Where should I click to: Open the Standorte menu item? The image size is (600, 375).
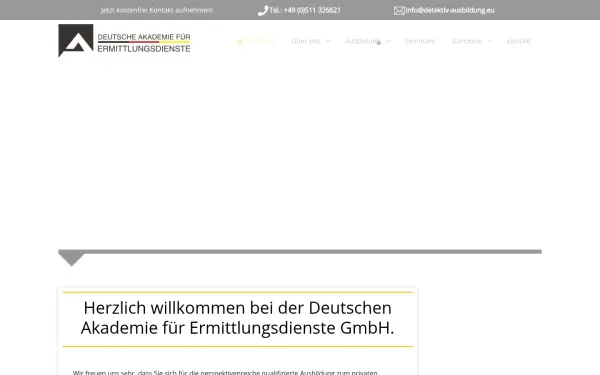[466, 41]
